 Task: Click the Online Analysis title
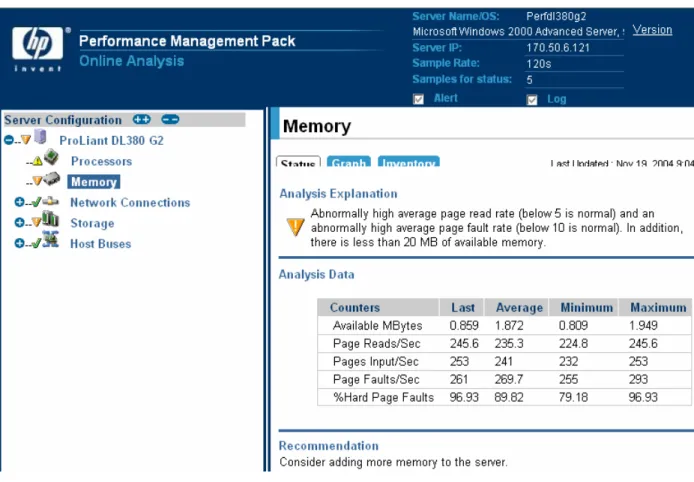(131, 61)
